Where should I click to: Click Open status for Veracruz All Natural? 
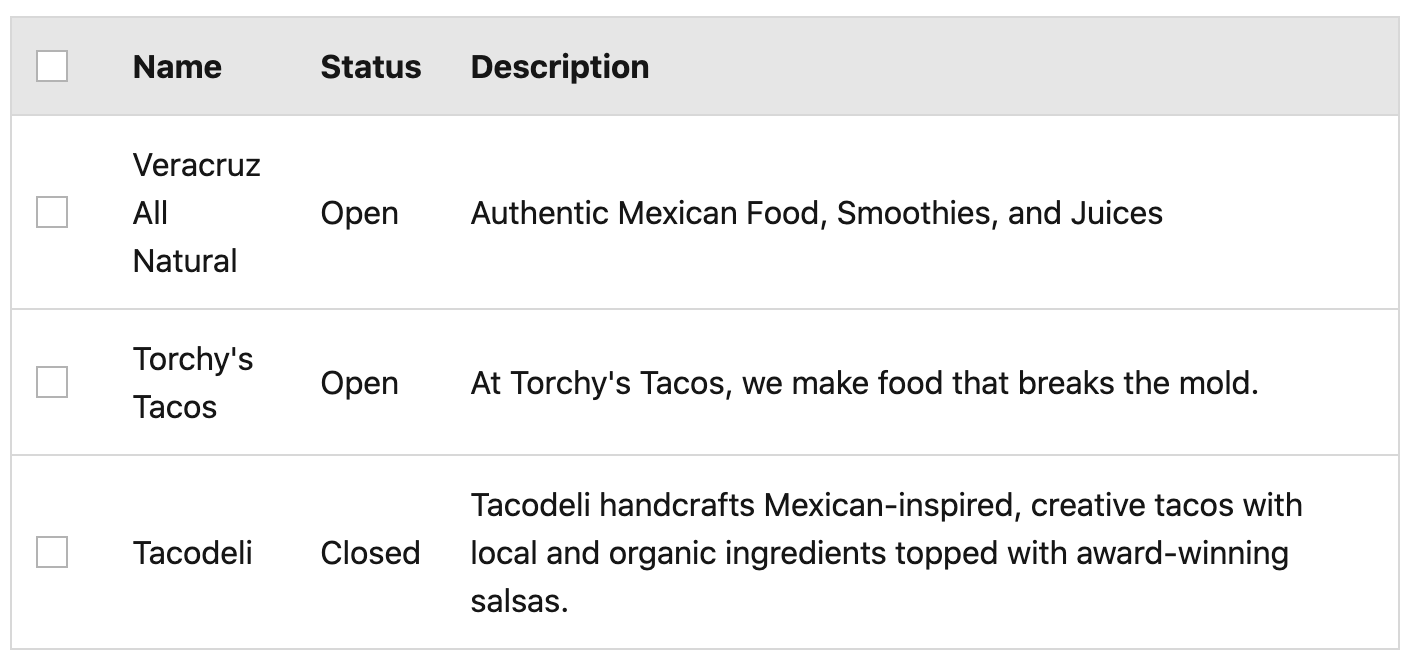pos(359,214)
